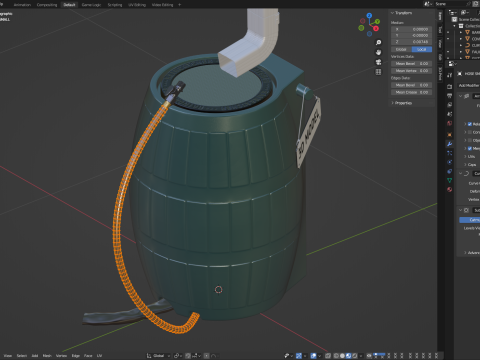Image resolution: width=480 pixels, height=360 pixels.
Task: Switch perspective/orthographic with grid icon
Action: coord(378,72)
